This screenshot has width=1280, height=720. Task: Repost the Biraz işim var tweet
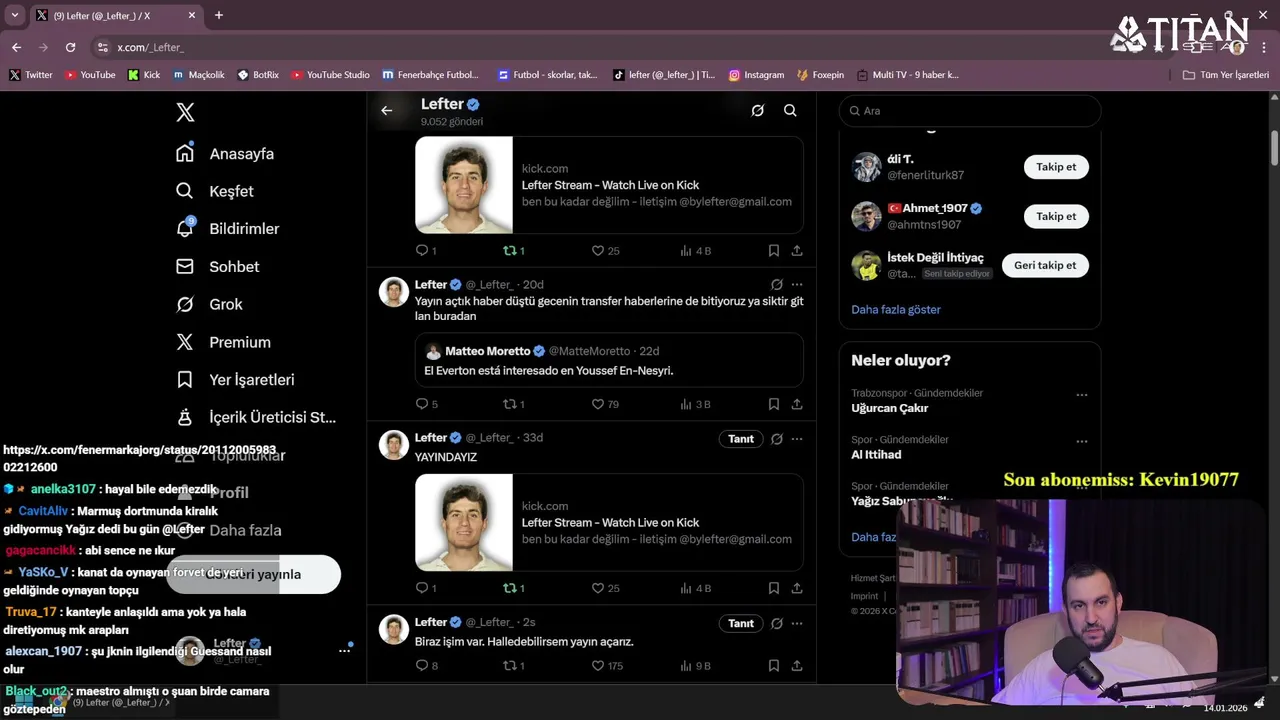(513, 666)
